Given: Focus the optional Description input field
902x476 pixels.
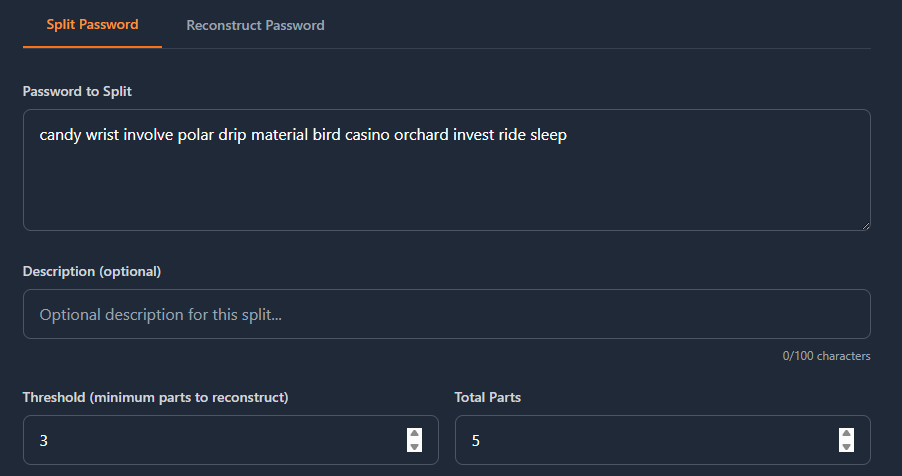Looking at the screenshot, I should tap(446, 314).
